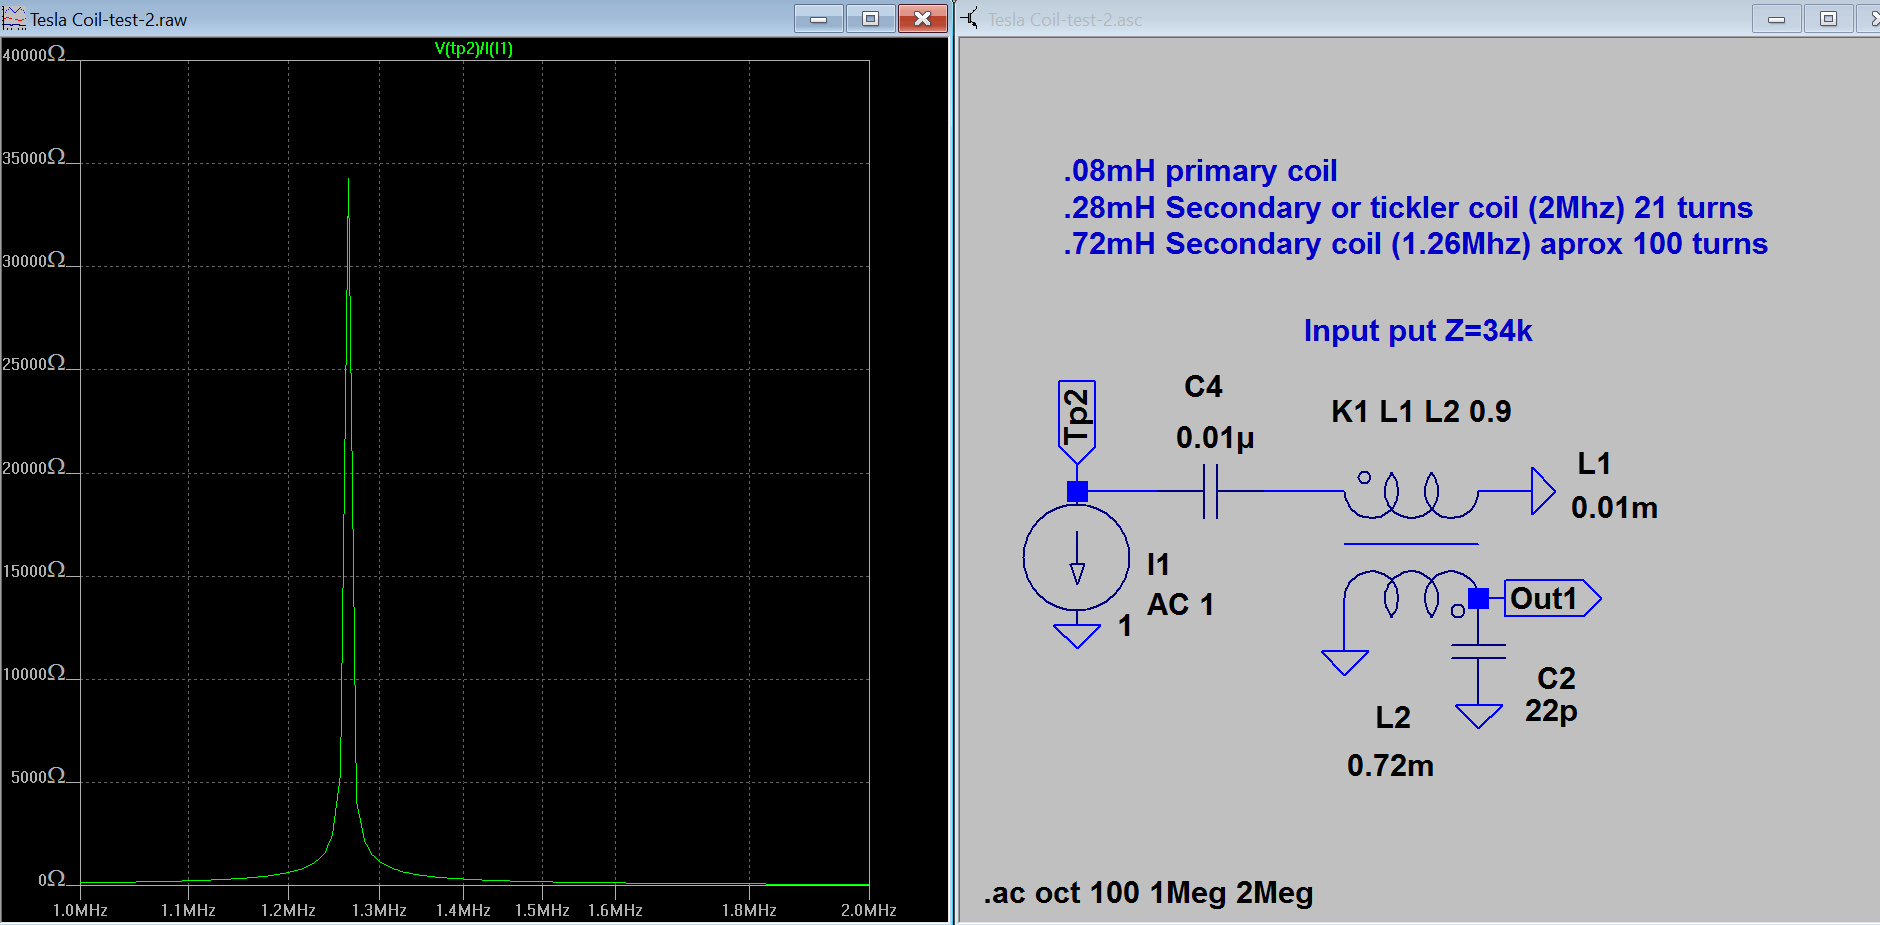Select the L1 inductor coil symbol
The image size is (1880, 925).
(1410, 493)
